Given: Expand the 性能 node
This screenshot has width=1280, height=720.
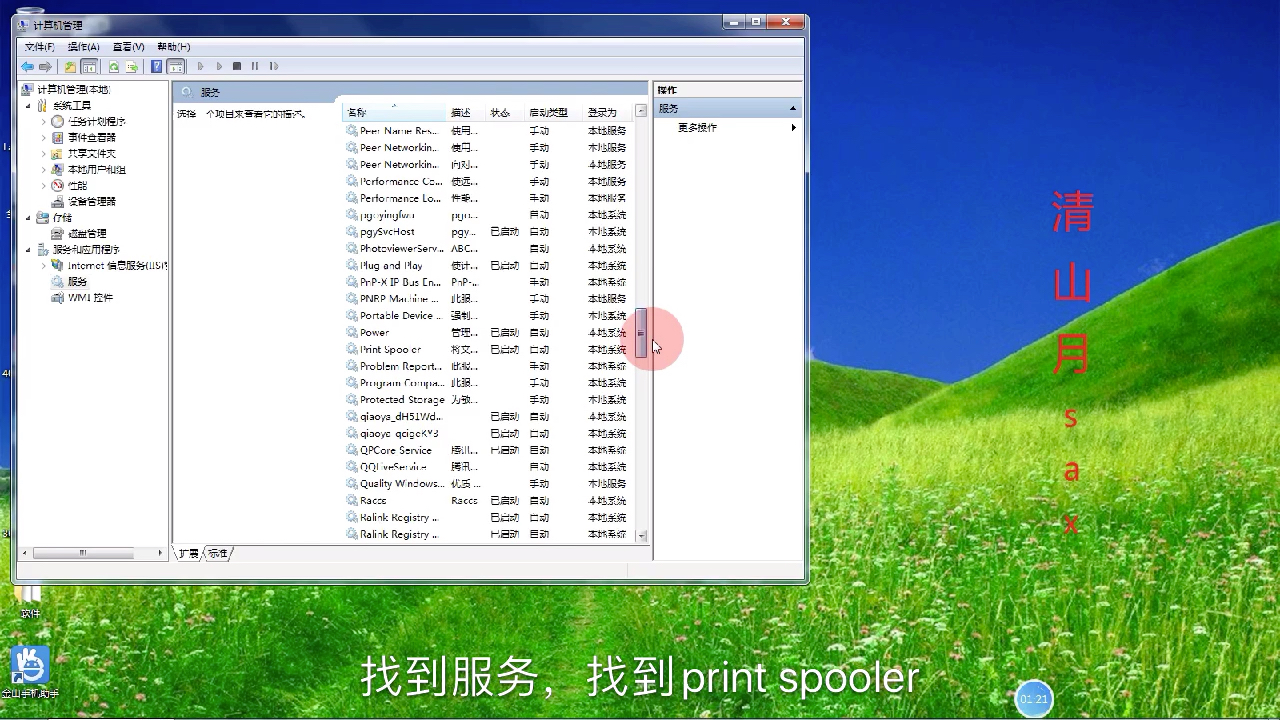Looking at the screenshot, I should [43, 186].
